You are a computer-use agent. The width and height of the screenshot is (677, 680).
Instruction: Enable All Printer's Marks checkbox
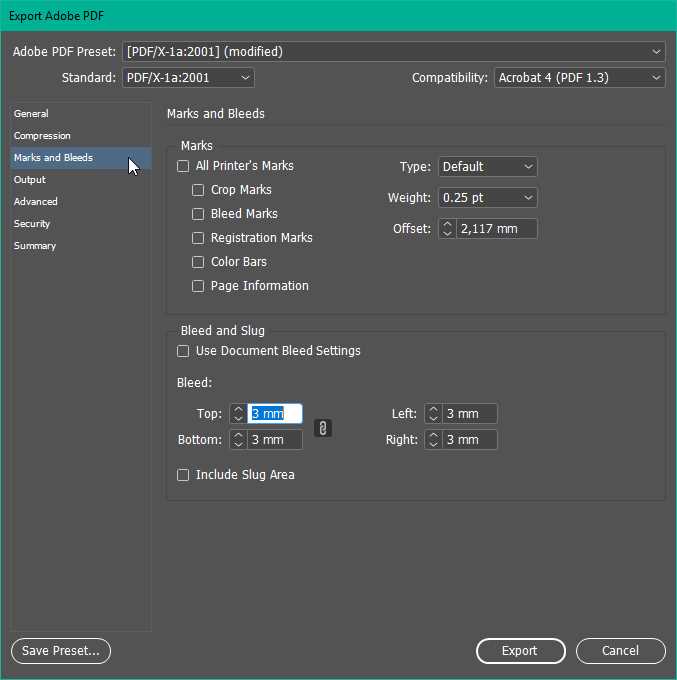coord(183,166)
